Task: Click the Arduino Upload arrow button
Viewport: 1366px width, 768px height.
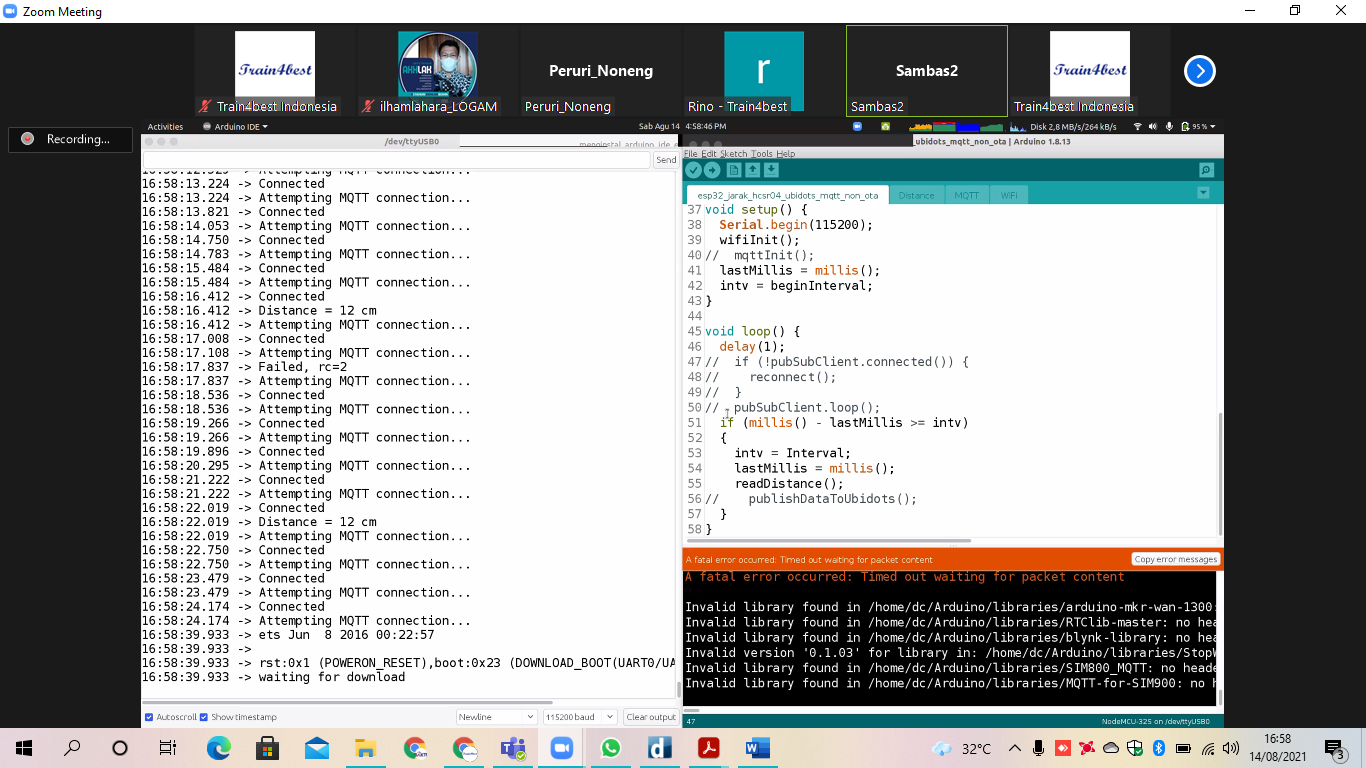Action: click(712, 171)
